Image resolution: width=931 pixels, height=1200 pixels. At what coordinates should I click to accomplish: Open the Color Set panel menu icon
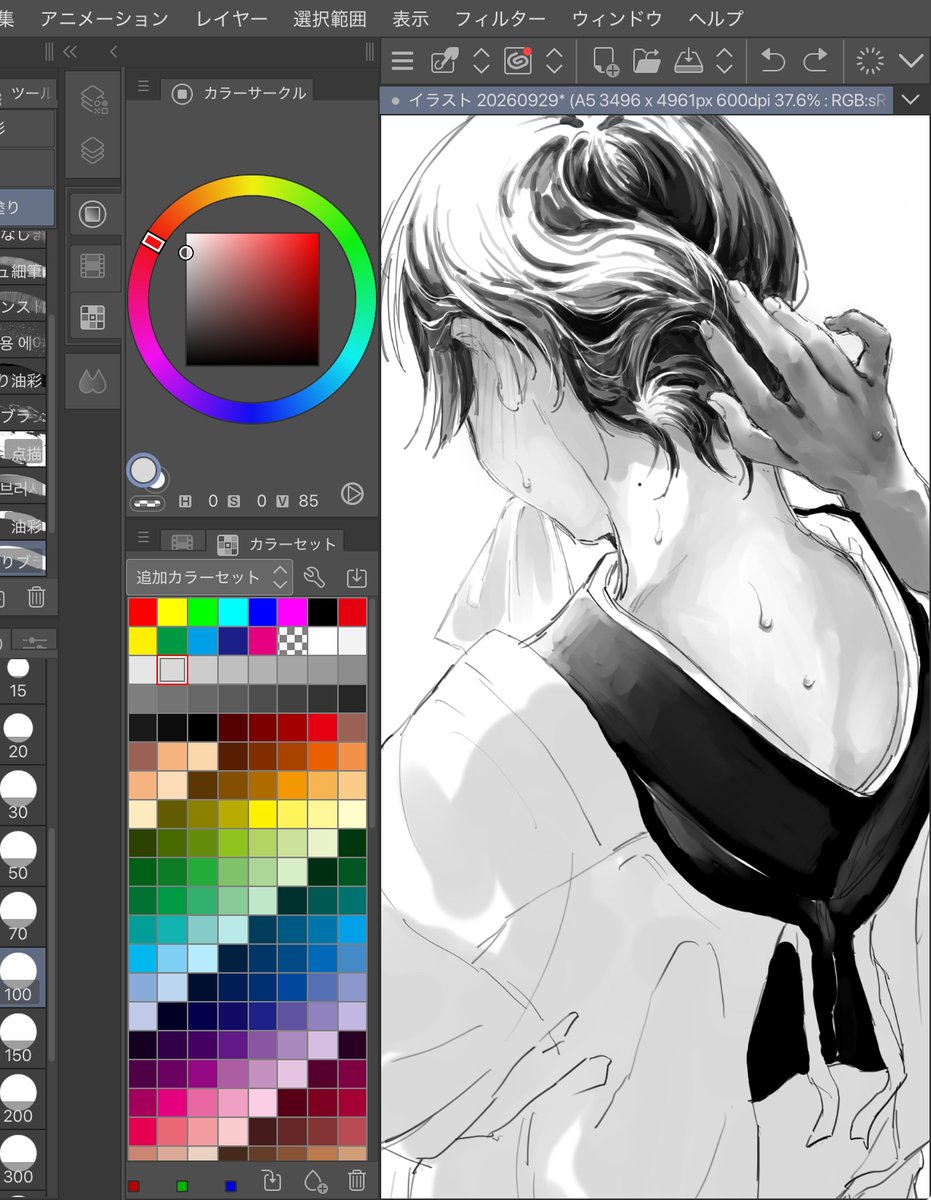[143, 537]
